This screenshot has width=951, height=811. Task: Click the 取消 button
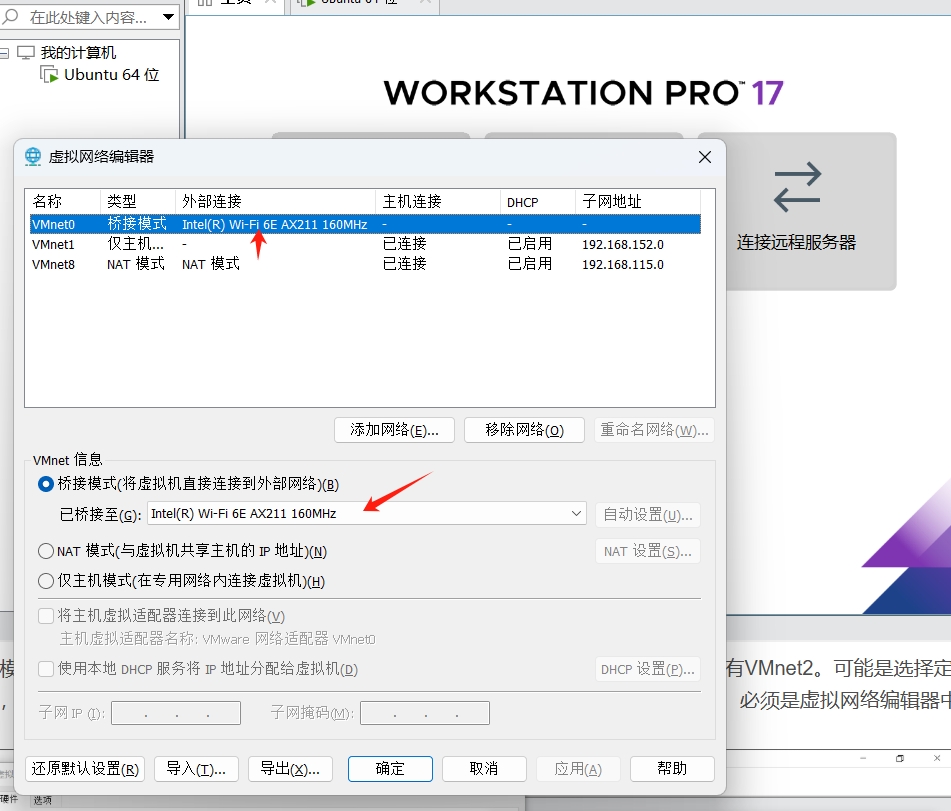point(484,769)
